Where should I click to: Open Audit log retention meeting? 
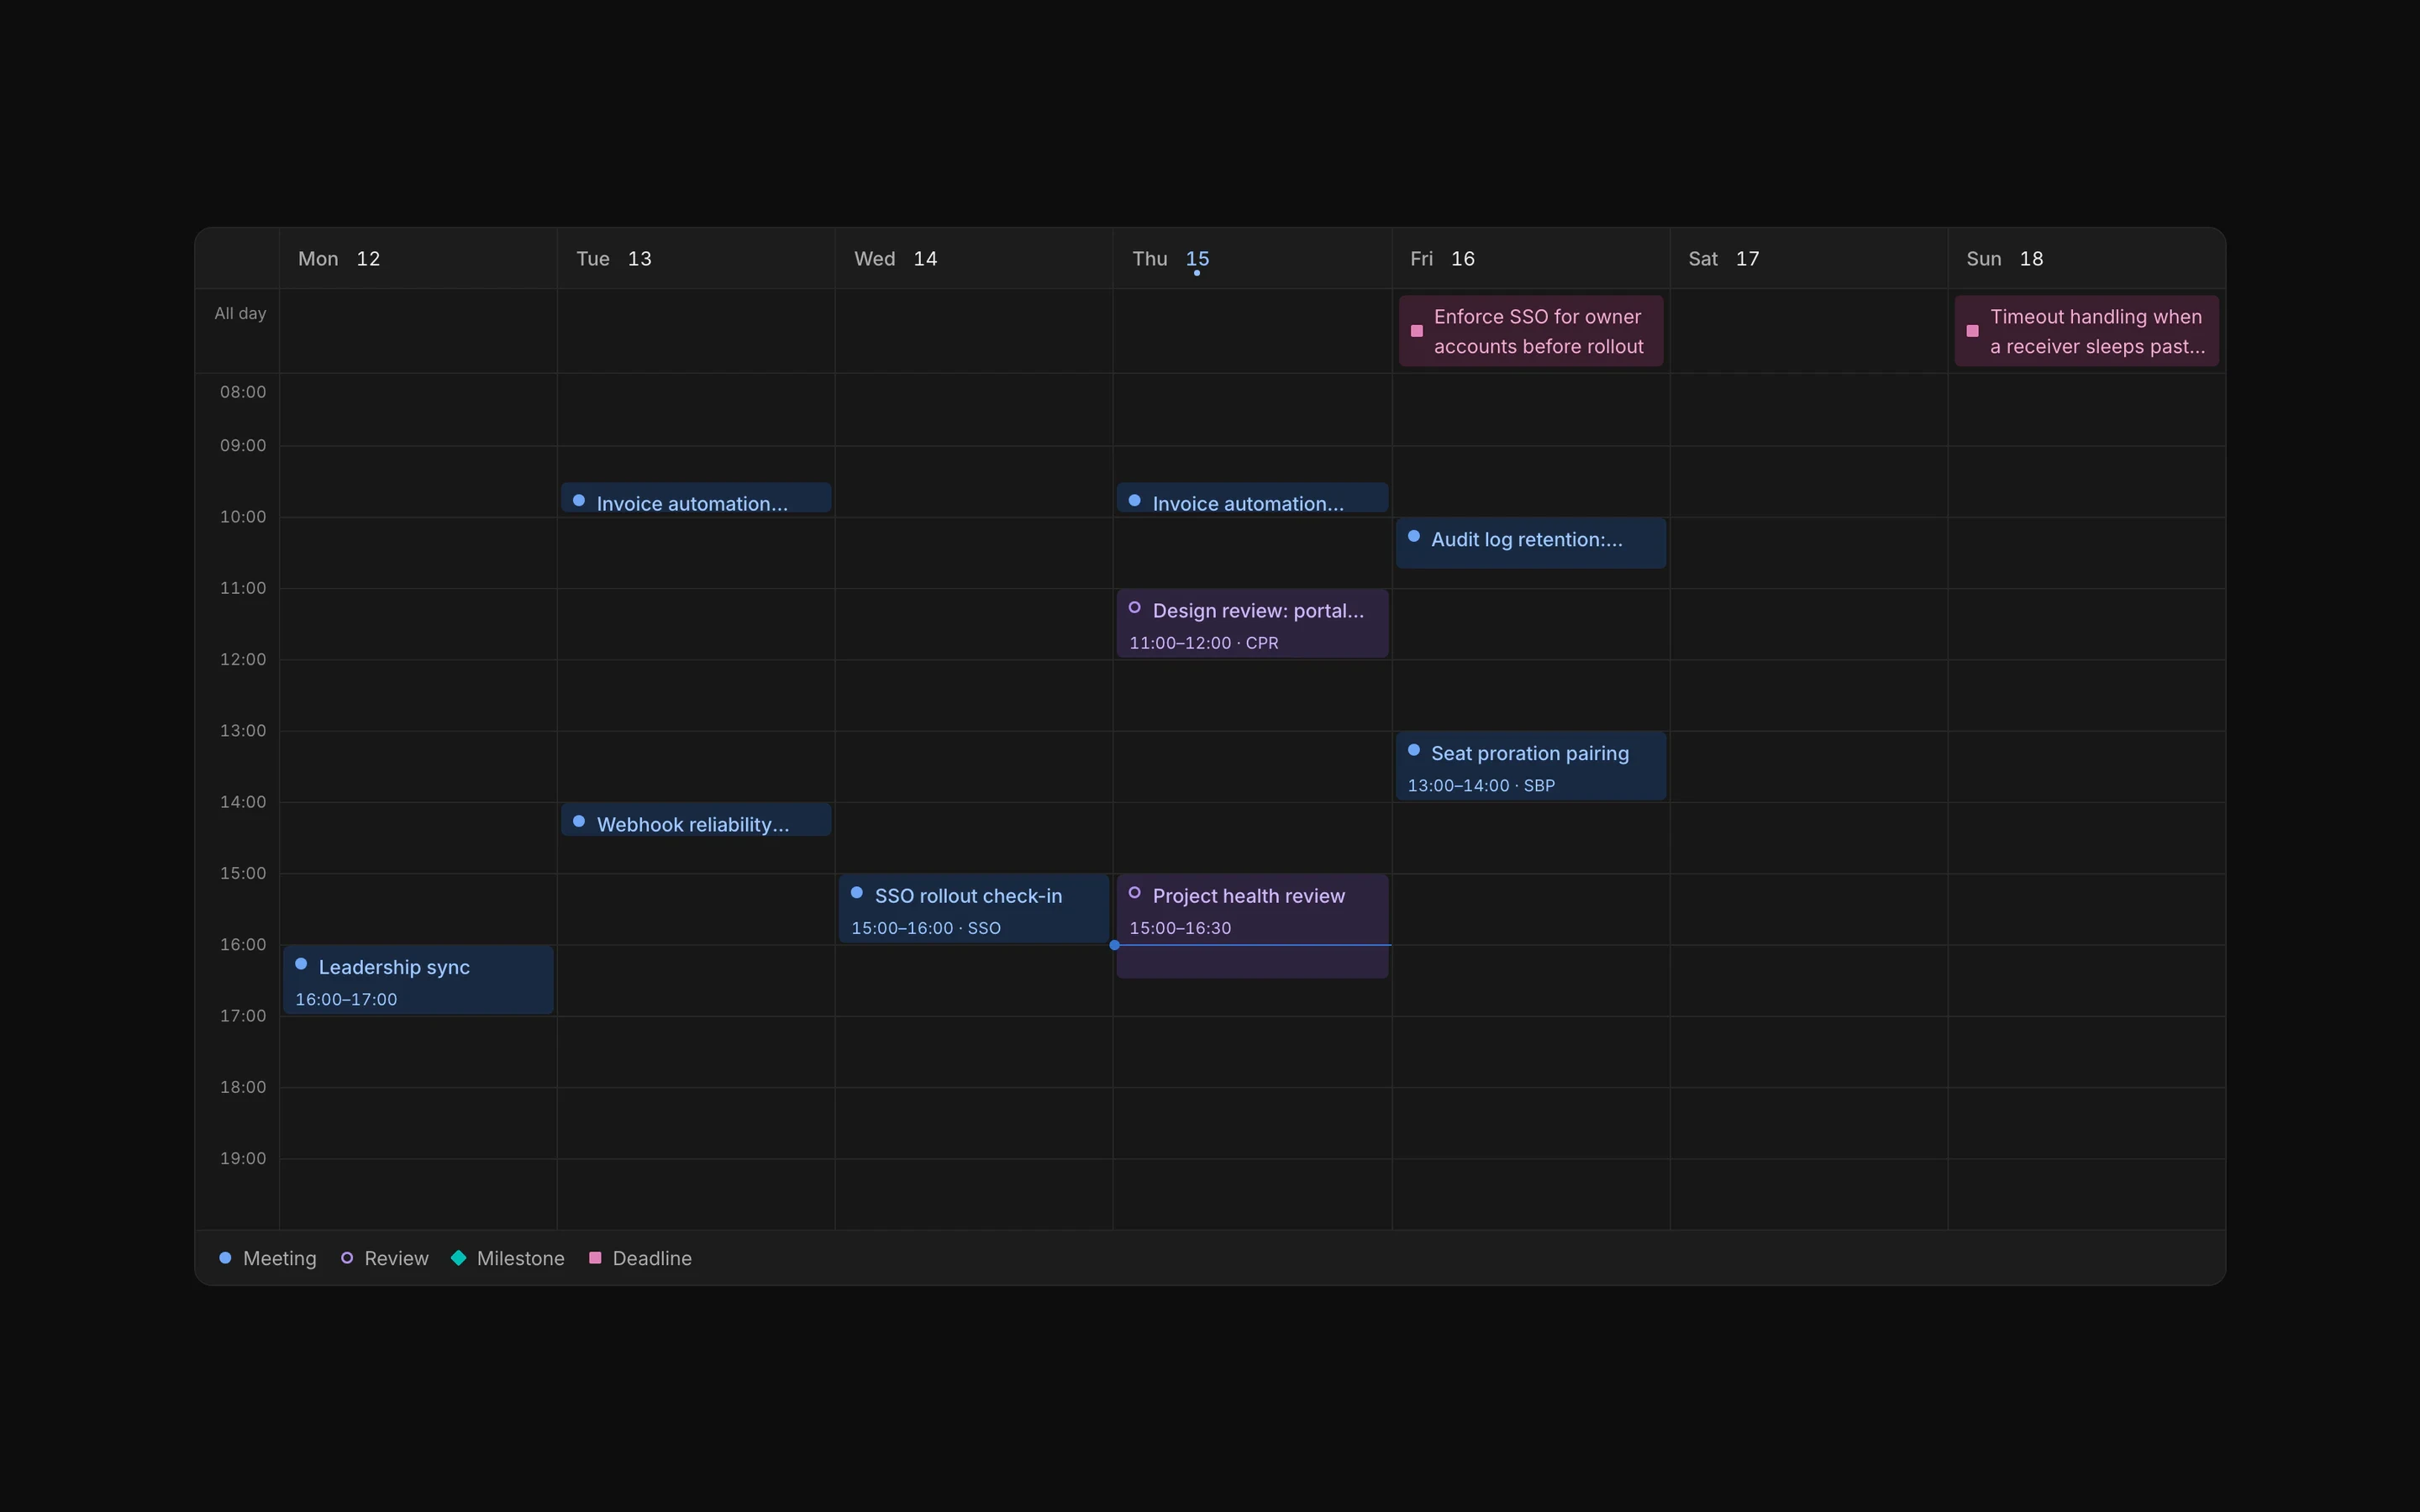[x=1531, y=543]
